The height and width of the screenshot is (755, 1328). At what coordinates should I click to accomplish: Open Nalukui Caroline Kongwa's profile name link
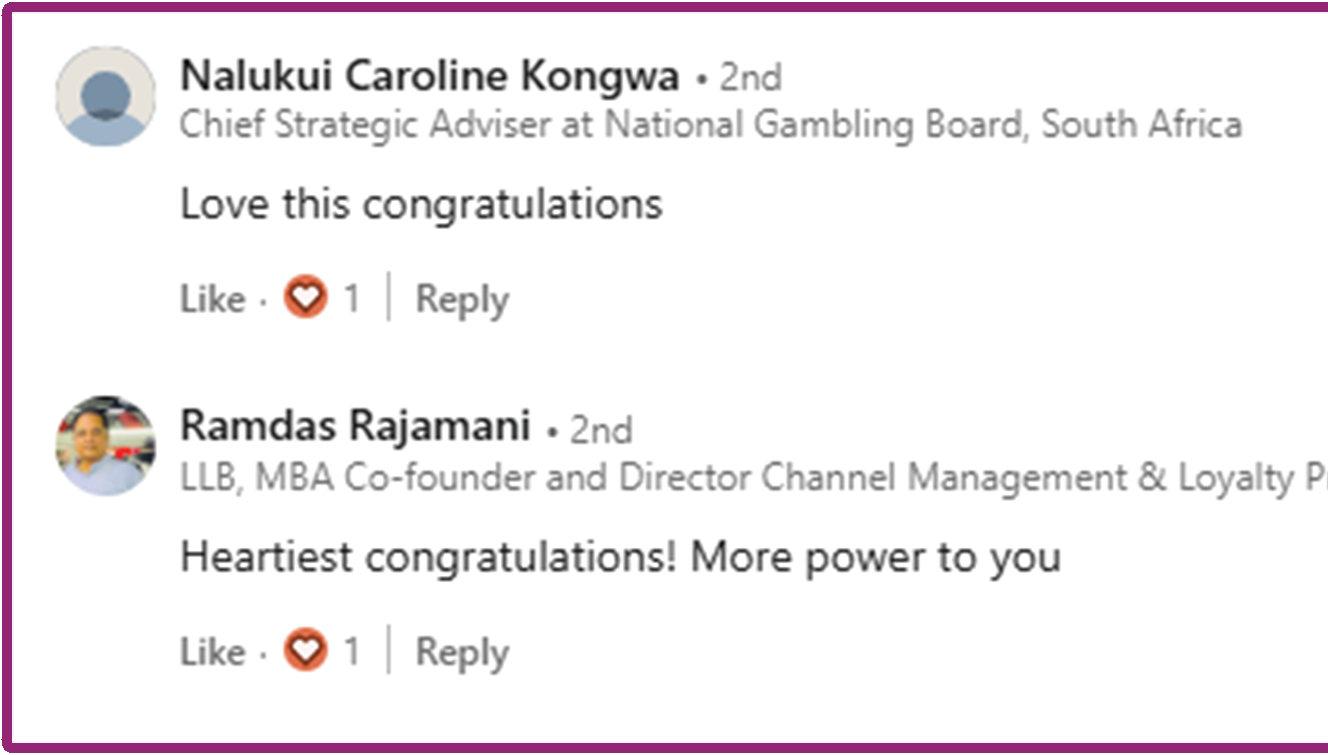[x=429, y=76]
